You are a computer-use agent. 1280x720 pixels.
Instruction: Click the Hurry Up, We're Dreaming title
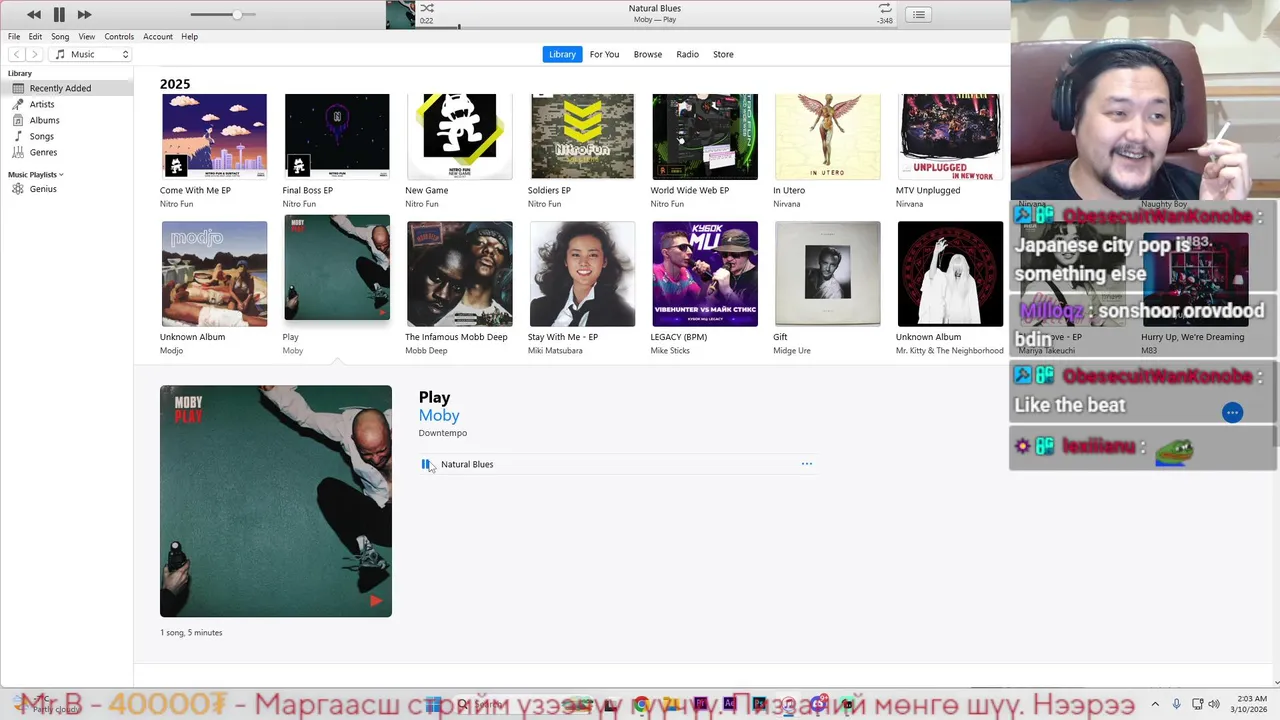(x=1193, y=337)
